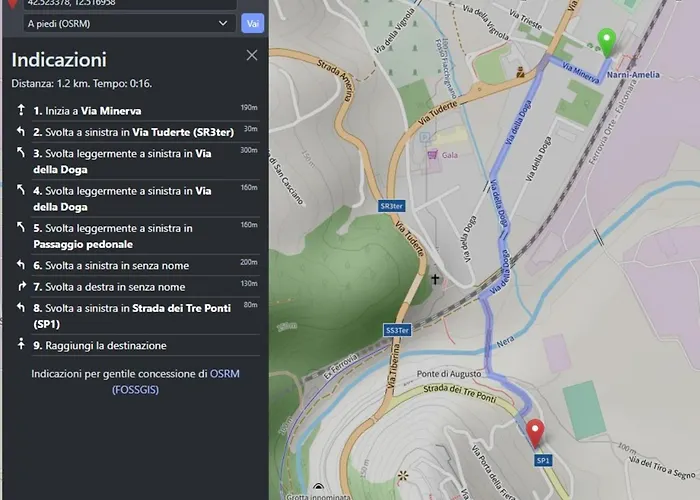Screen dimensions: 700x500
Task: Close the Indicazioni directions panel
Action: coord(252,56)
